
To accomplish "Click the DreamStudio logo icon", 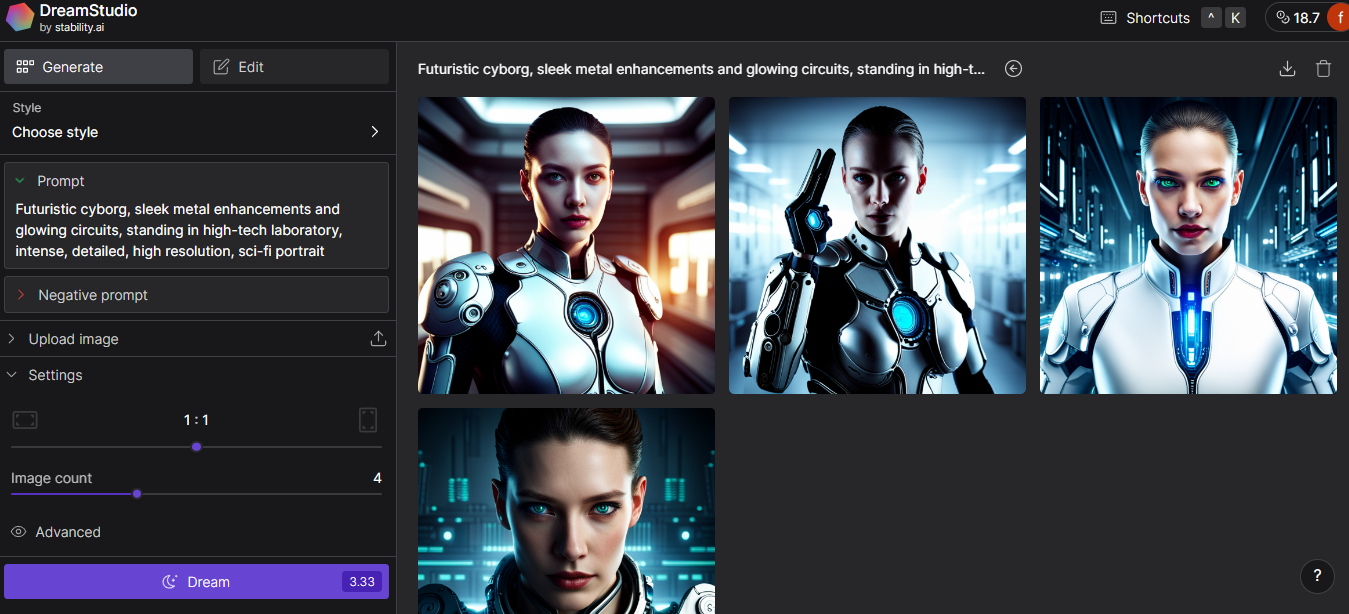I will [x=20, y=17].
